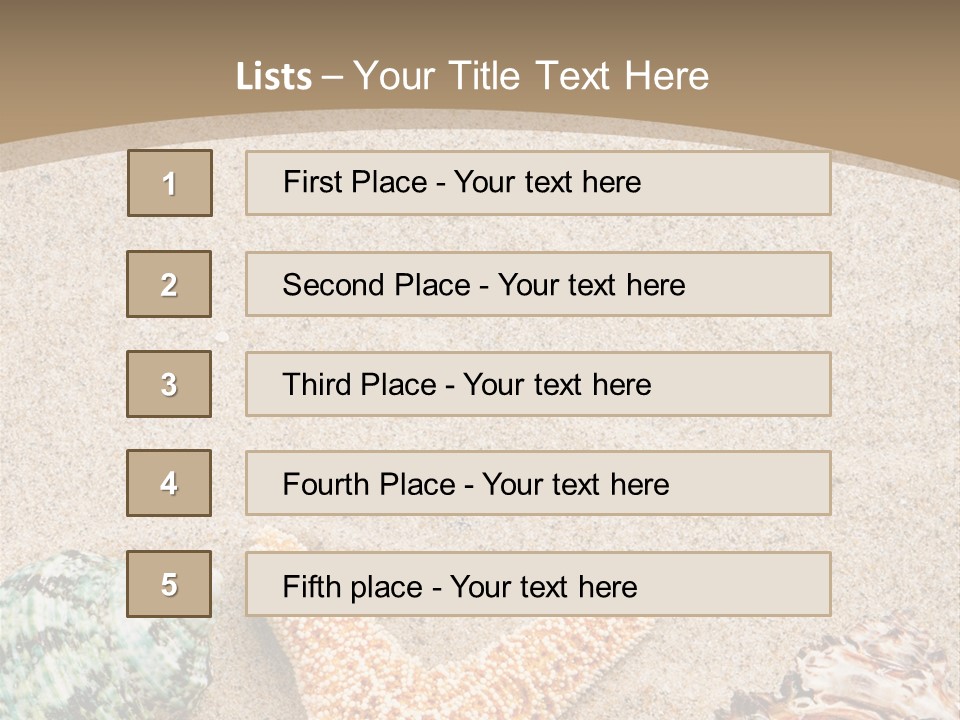The image size is (960, 720).
Task: Click the number 2 square
Action: 169,284
